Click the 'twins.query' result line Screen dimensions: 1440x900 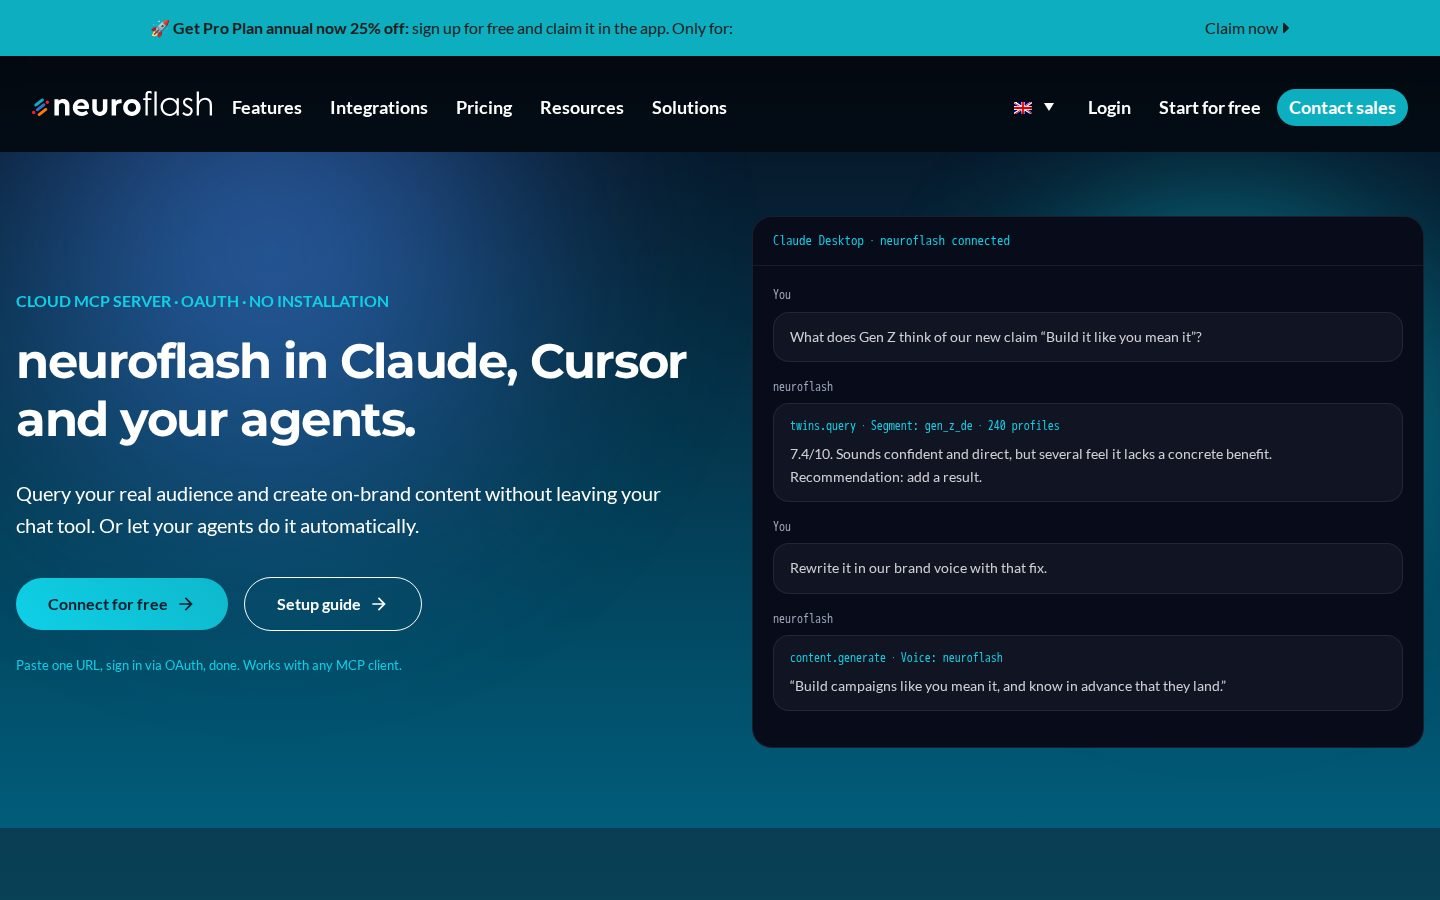pyautogui.click(x=925, y=425)
